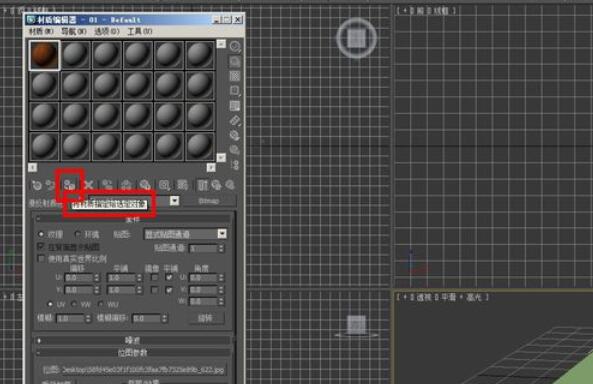Image resolution: width=593 pixels, height=384 pixels.
Task: Click the Go to Parent icon
Action: (217, 185)
